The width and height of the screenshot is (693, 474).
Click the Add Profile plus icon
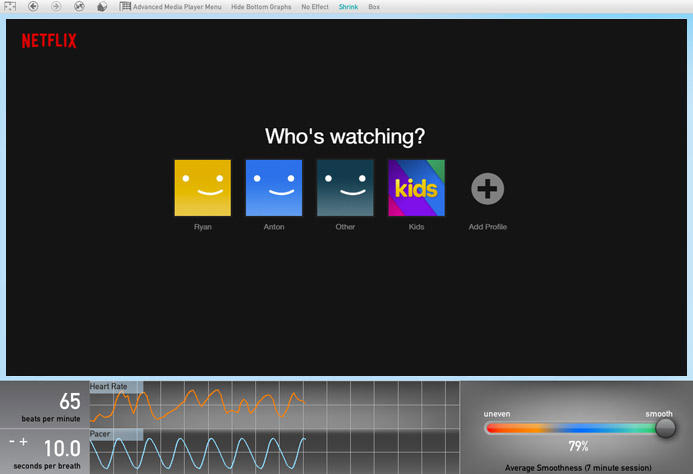coord(488,188)
